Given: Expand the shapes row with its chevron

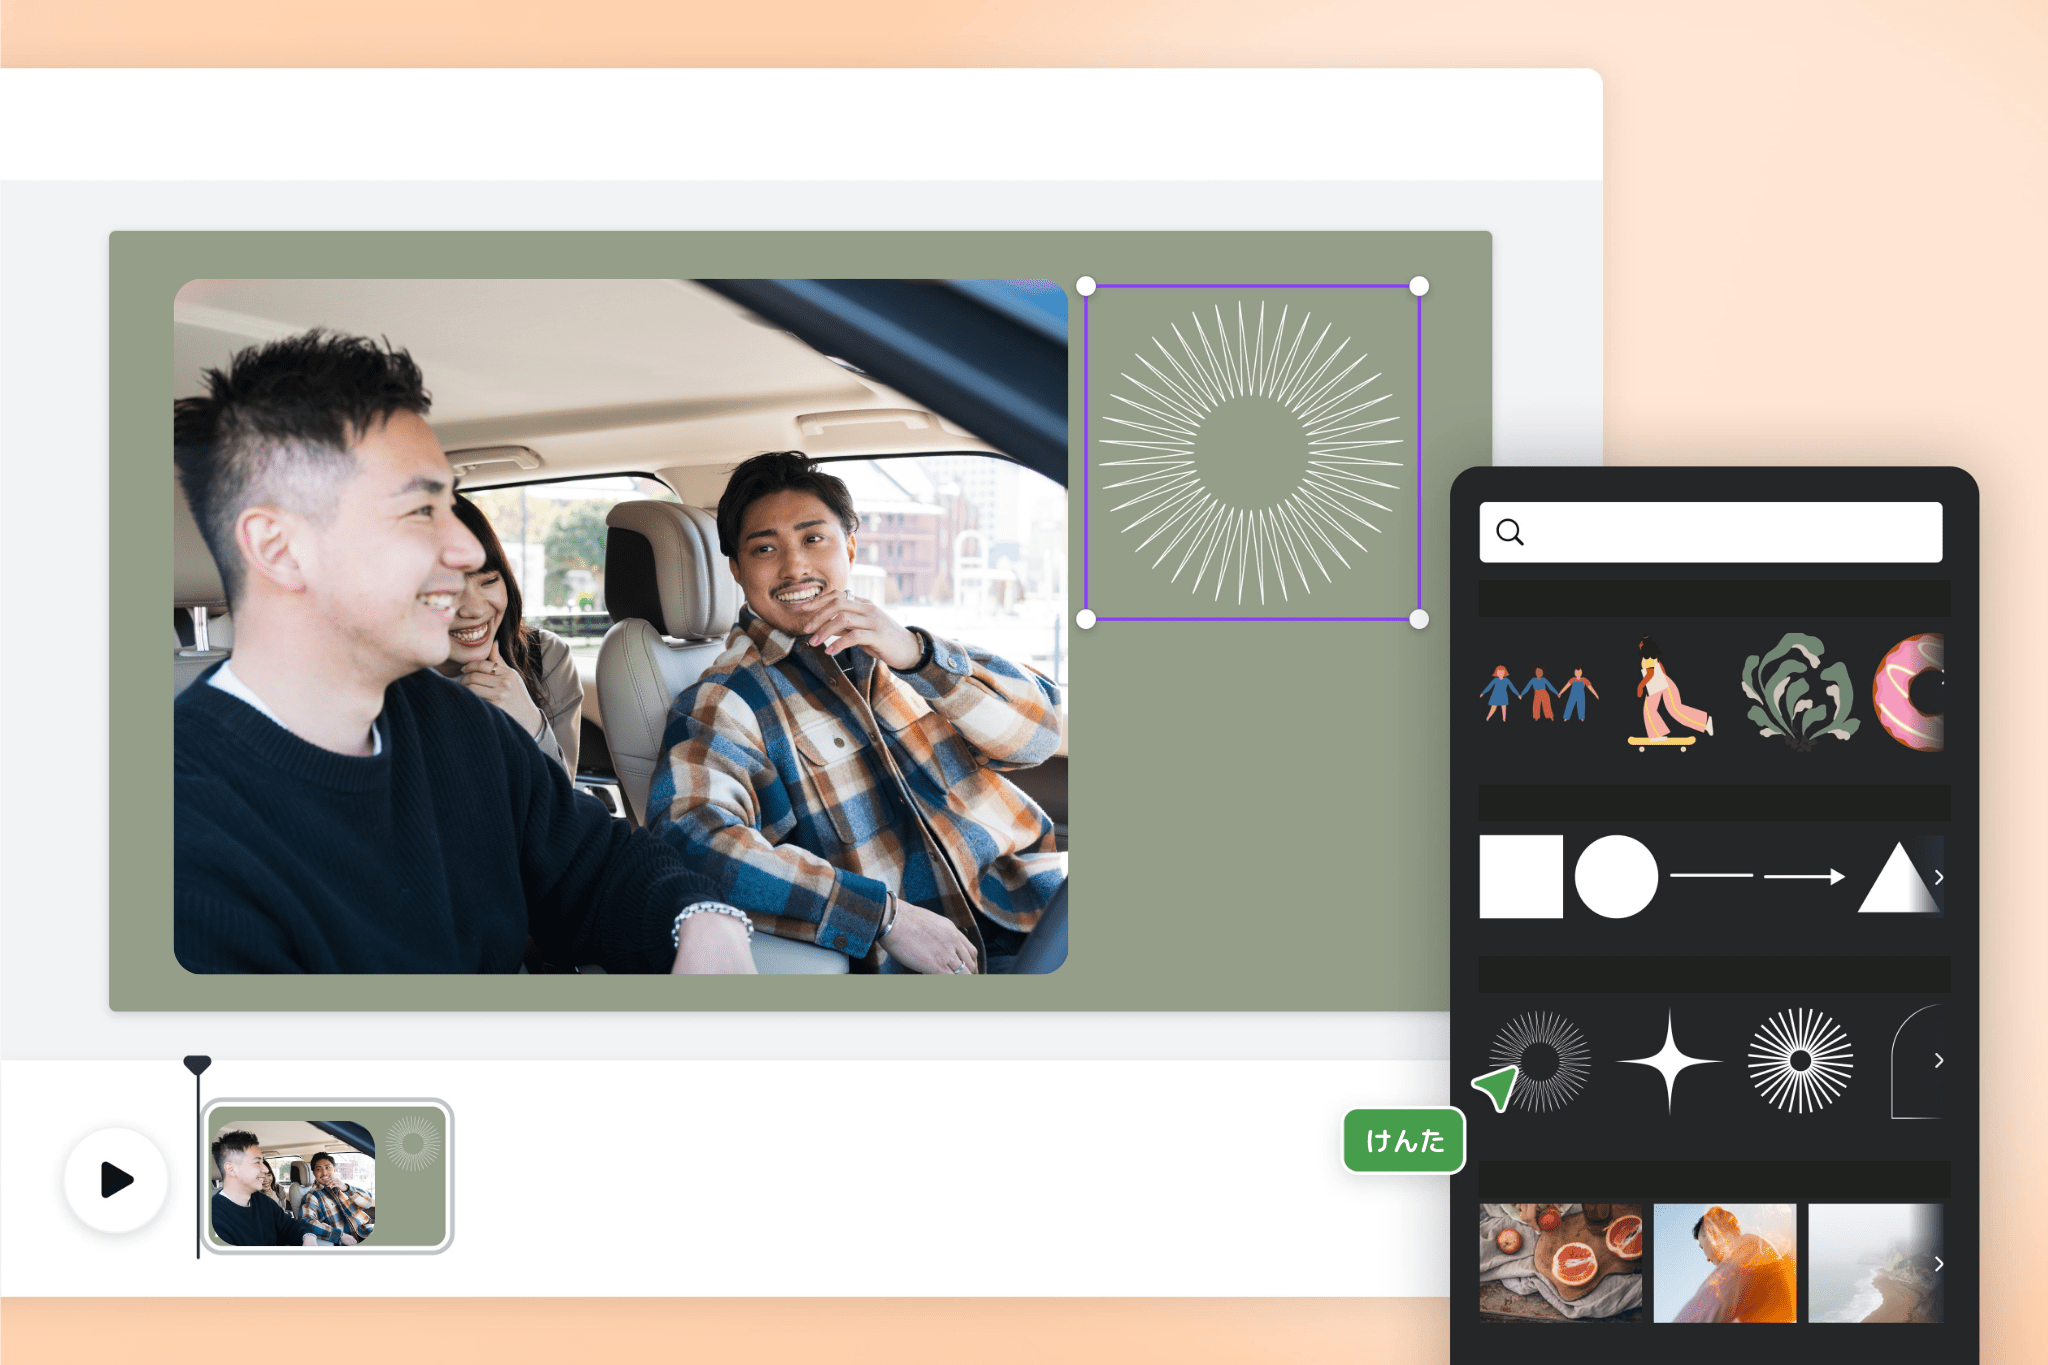Looking at the screenshot, I should 1938,877.
